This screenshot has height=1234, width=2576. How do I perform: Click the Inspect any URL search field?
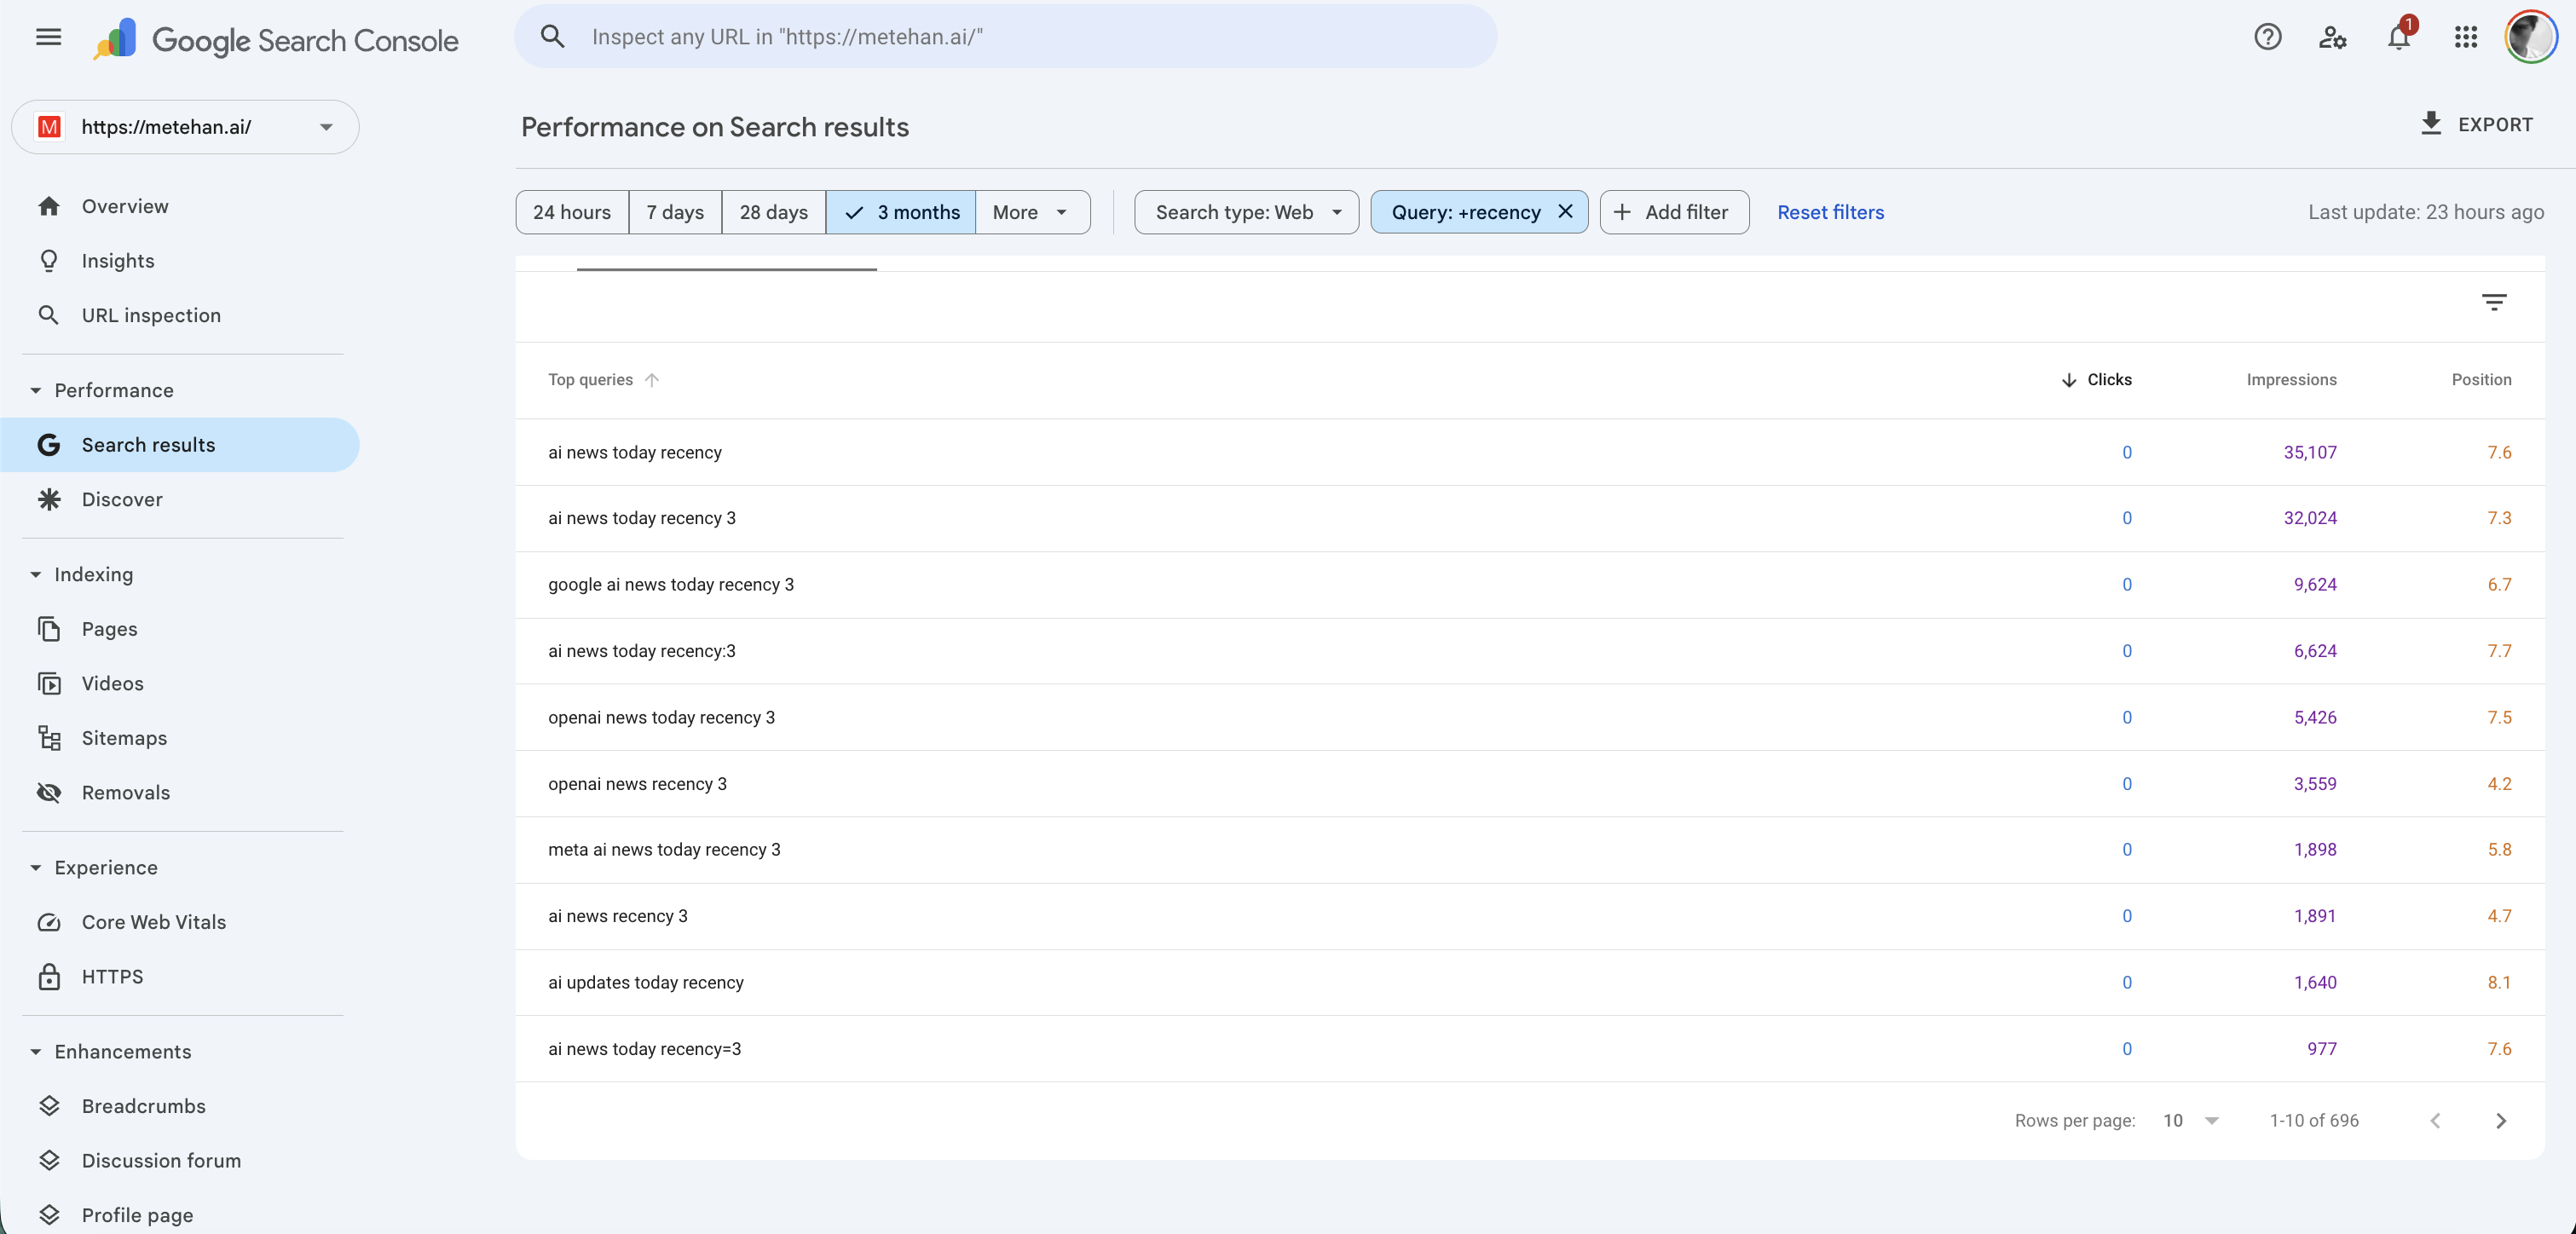[x=1005, y=37]
